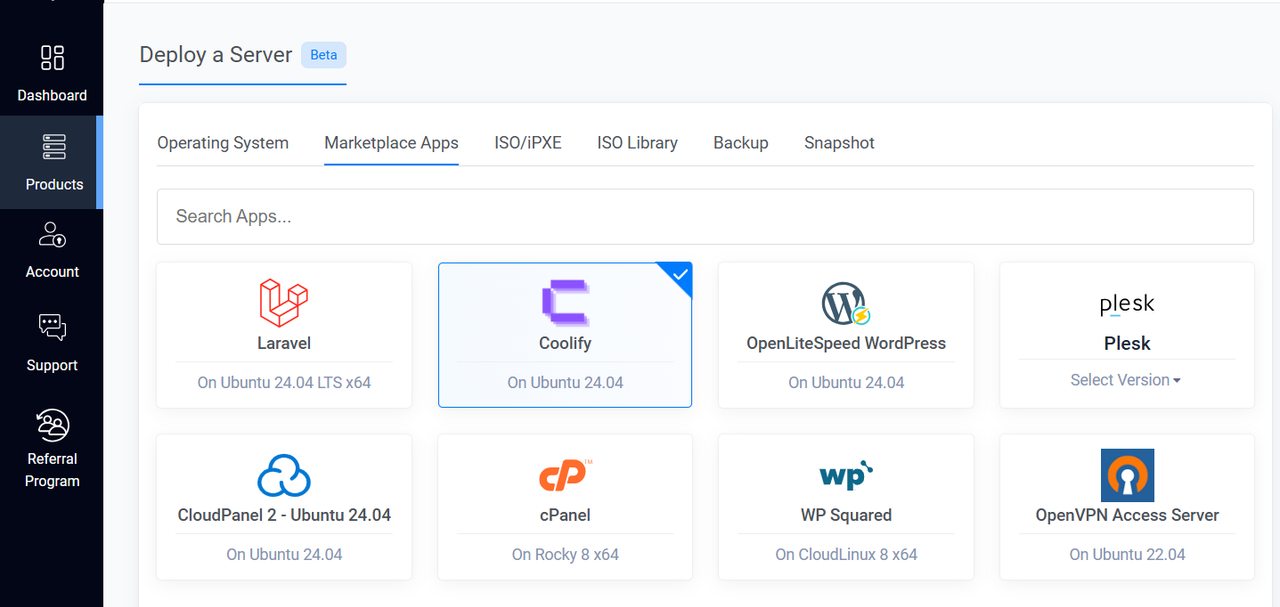This screenshot has width=1280, height=607.
Task: Click the Dashboard label in sidebar
Action: pos(52,96)
